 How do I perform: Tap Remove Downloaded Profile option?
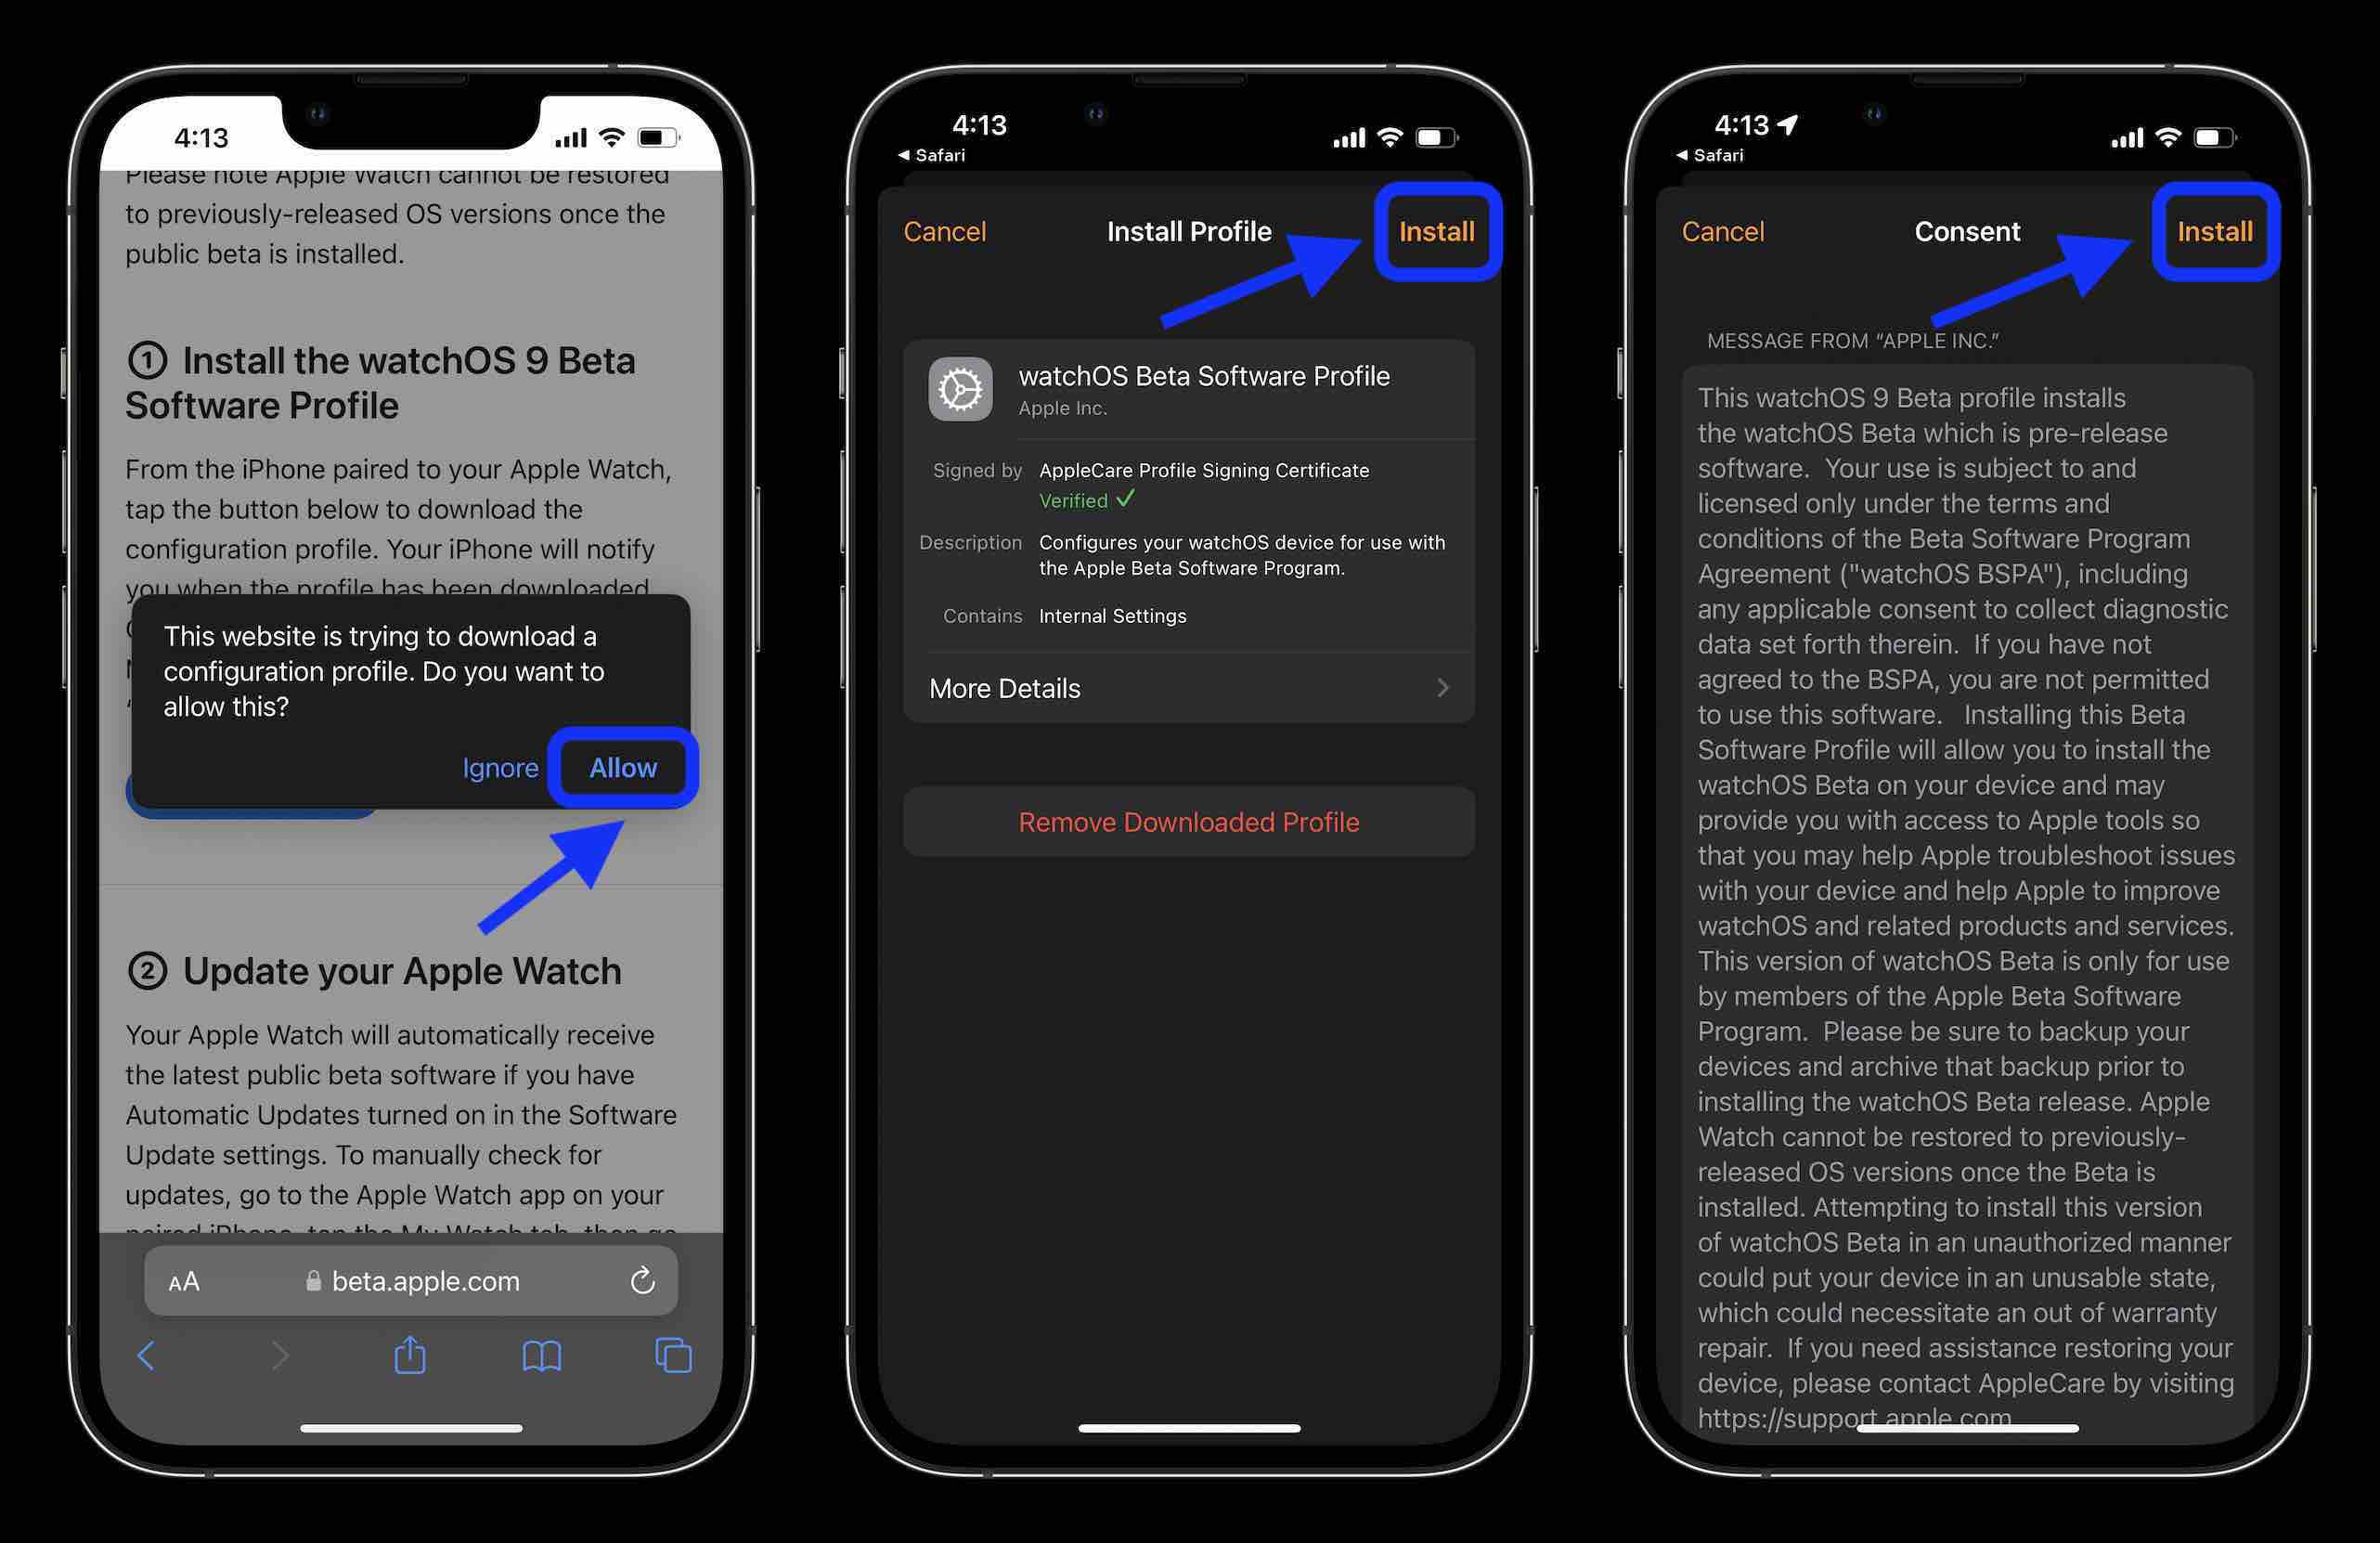pos(1188,821)
